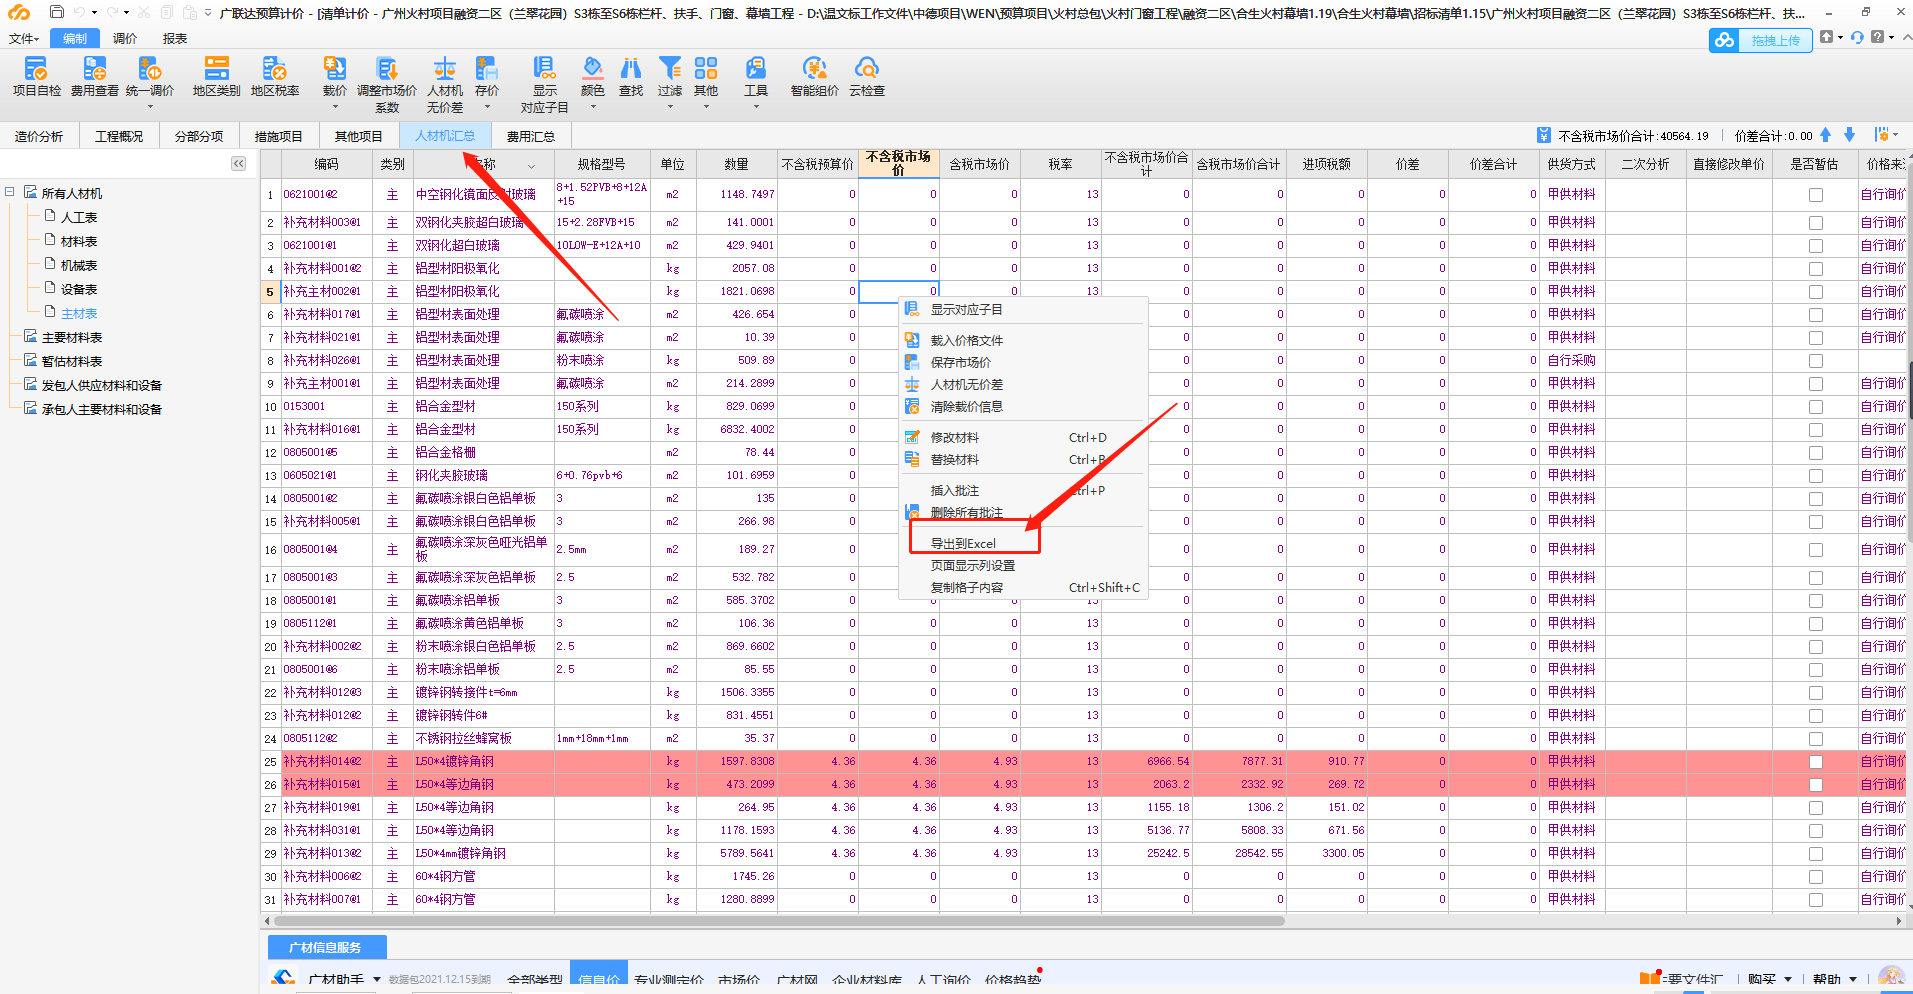
Task: Switch to the 调价 ribbon tab
Action: coord(125,38)
